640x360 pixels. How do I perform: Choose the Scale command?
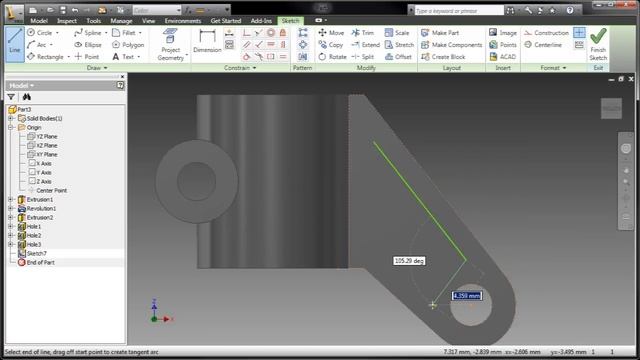pos(397,32)
